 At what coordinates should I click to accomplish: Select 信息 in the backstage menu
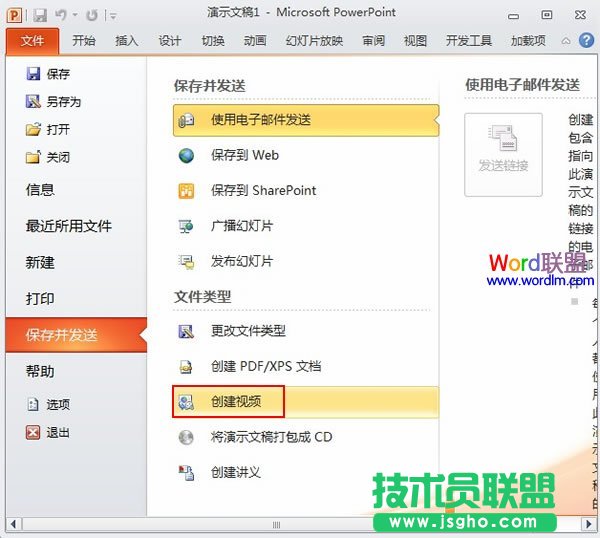tap(40, 190)
